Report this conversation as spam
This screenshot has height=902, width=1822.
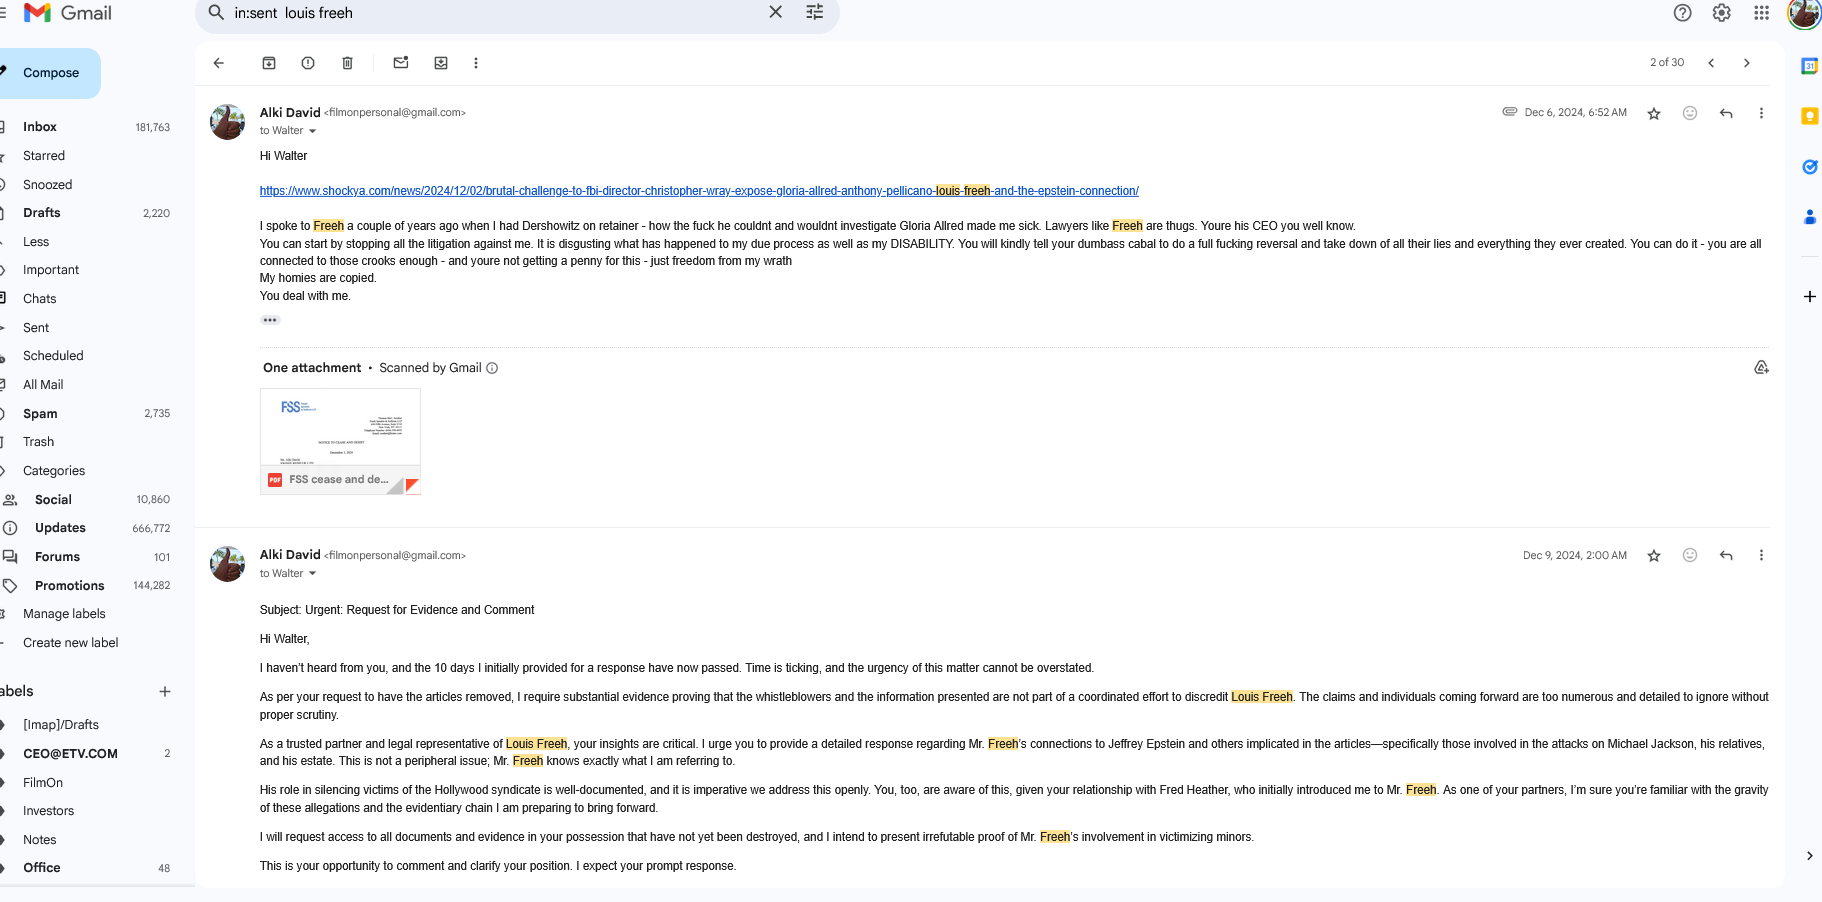point(308,63)
